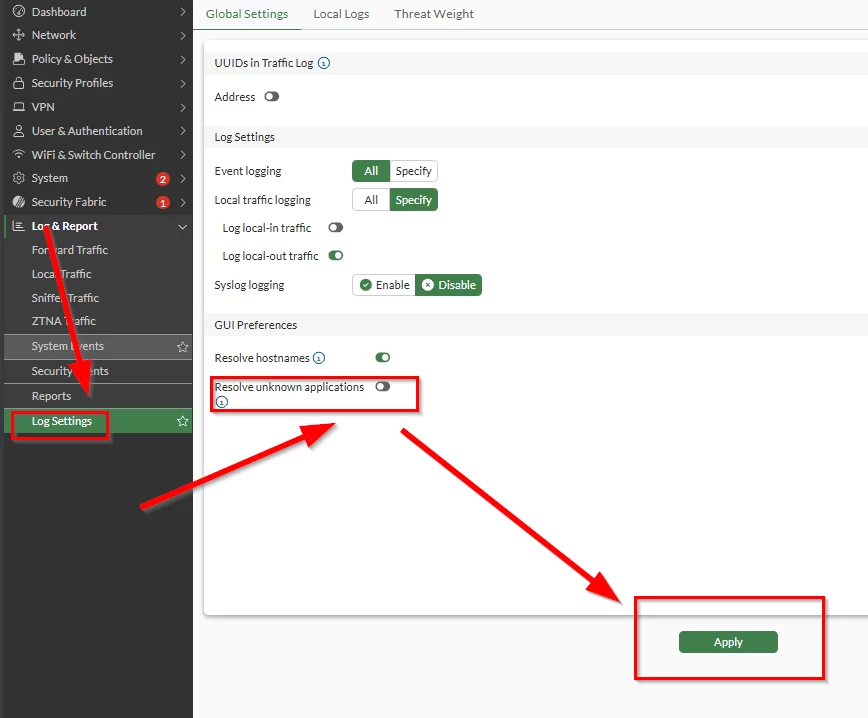Click the Security Profiles lock icon
Image resolution: width=868 pixels, height=718 pixels.
tap(18, 83)
